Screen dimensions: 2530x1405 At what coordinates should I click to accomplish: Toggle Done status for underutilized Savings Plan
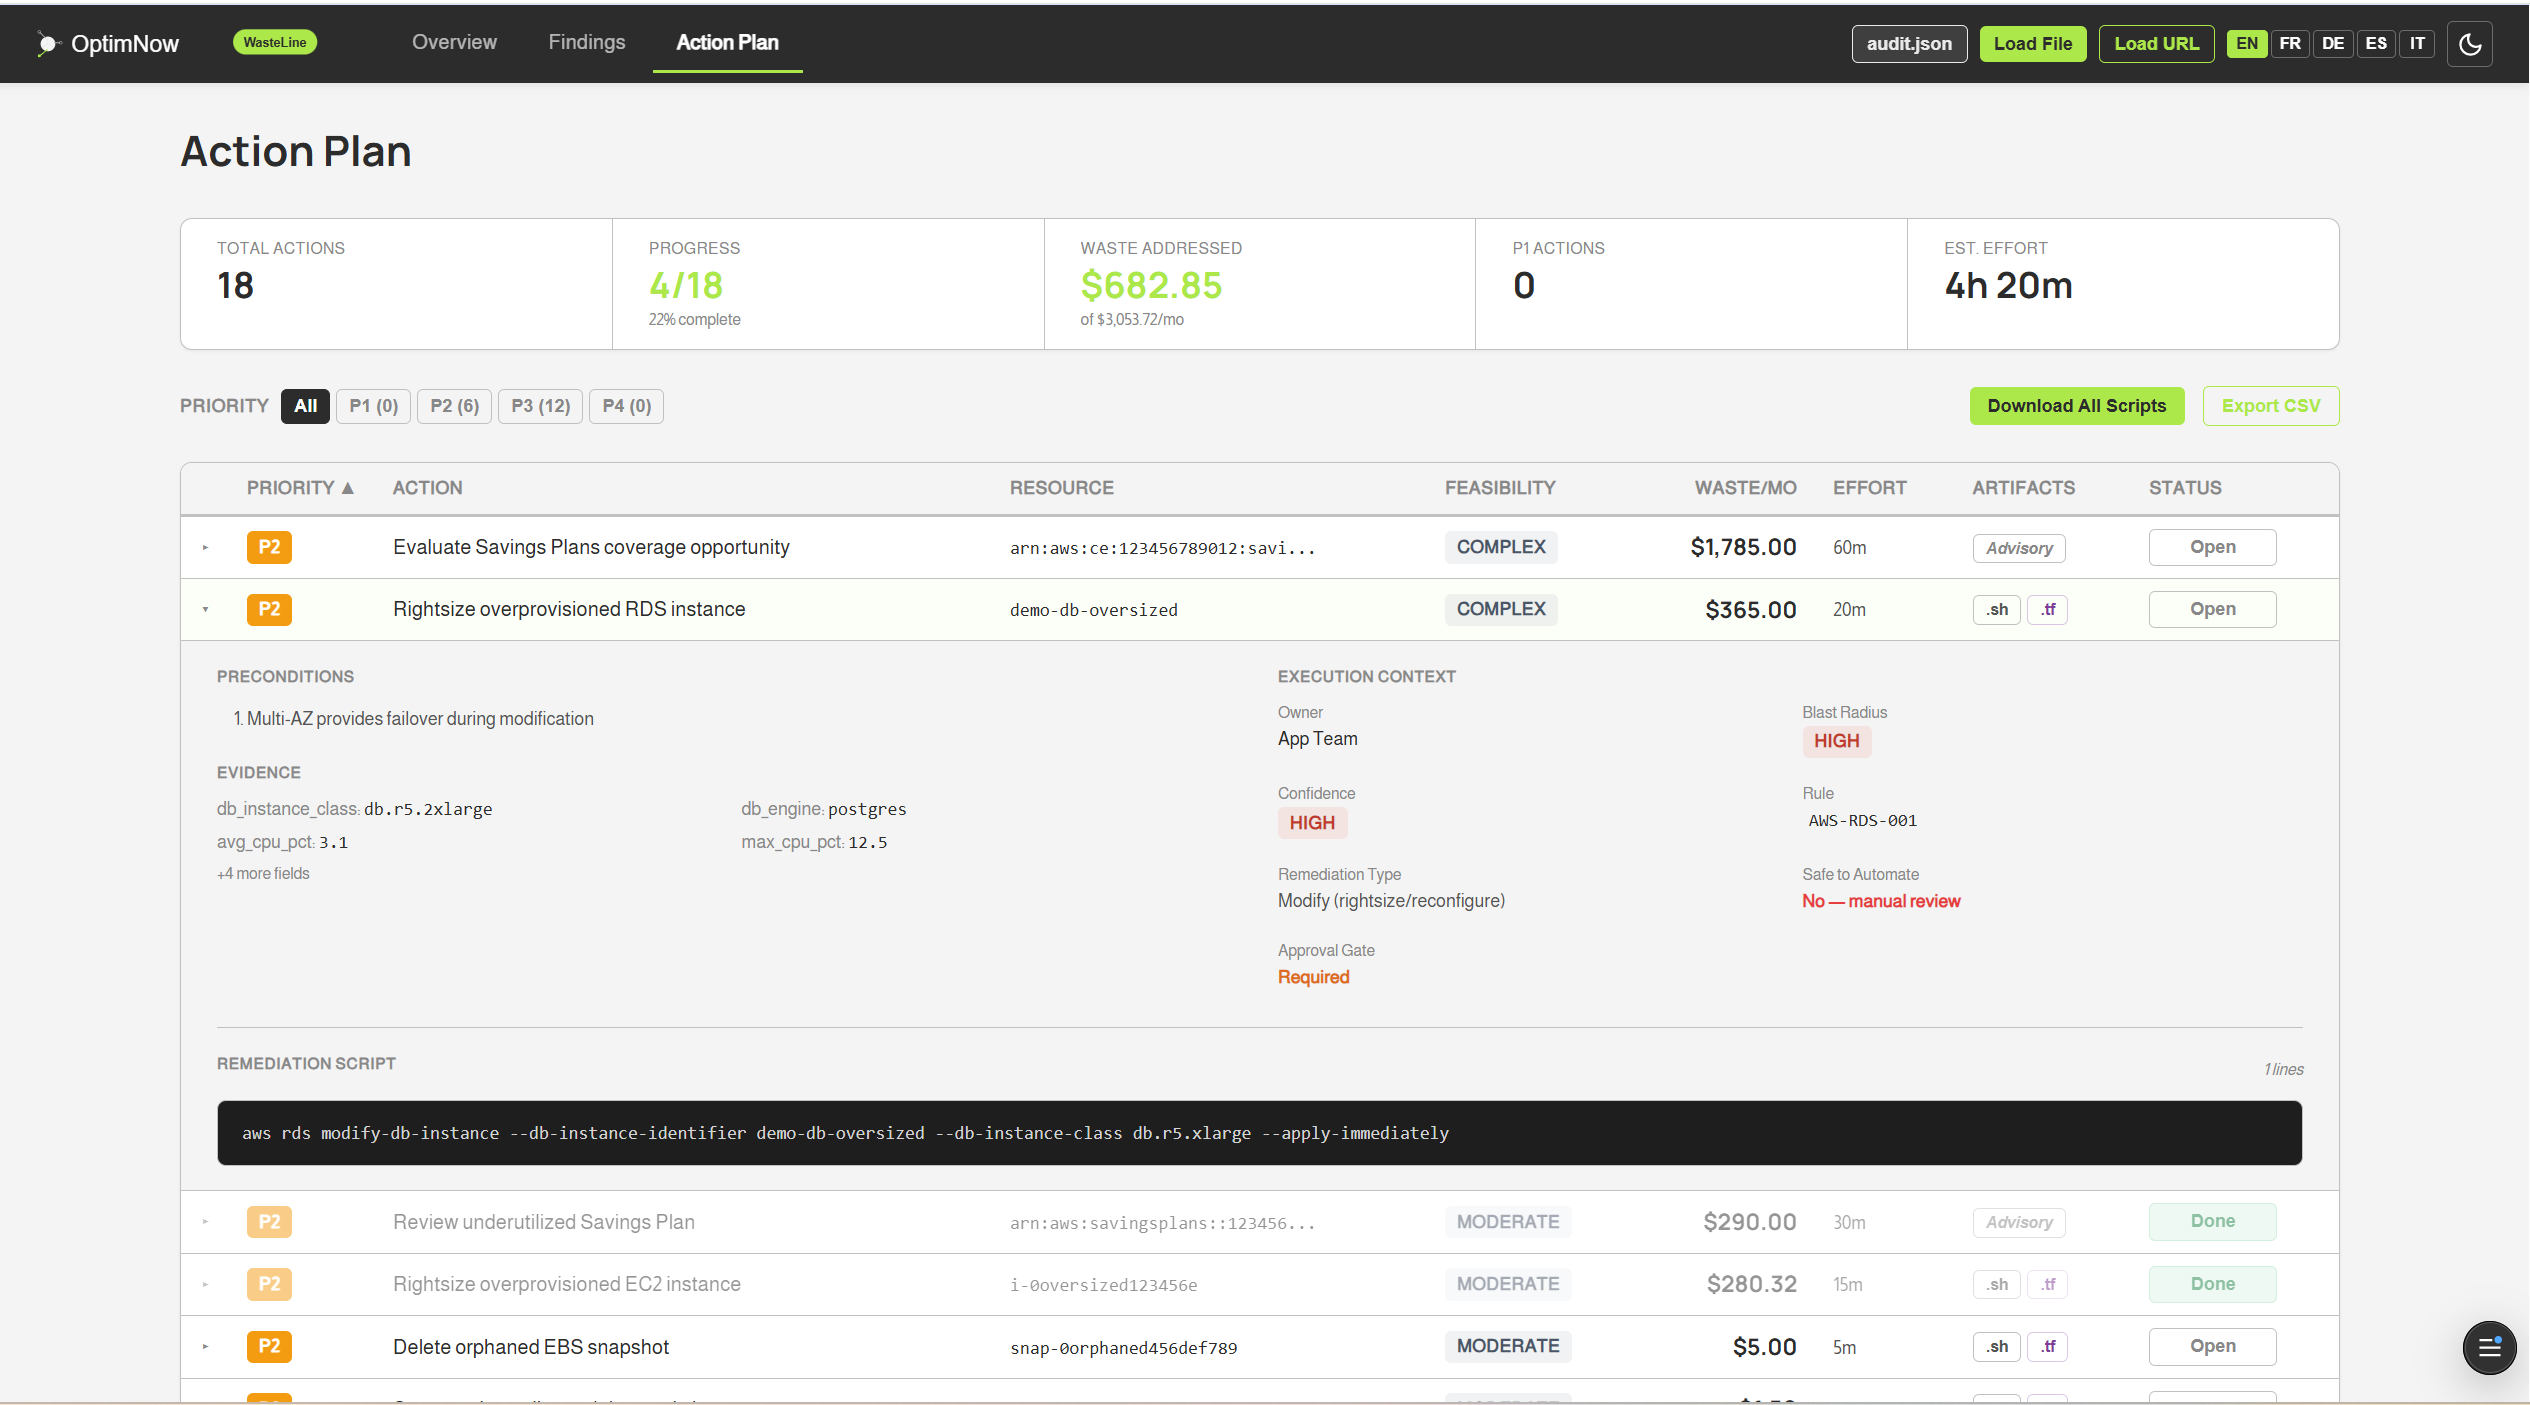2211,1221
